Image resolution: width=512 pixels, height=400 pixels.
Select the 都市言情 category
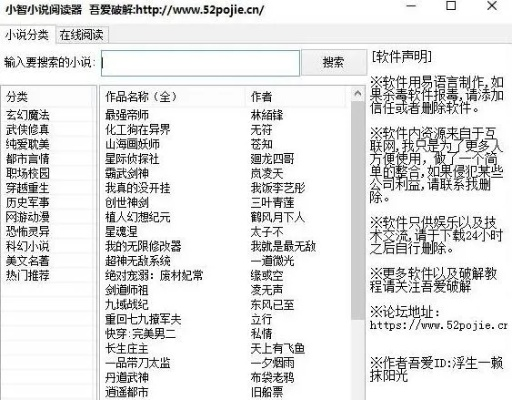(28, 159)
